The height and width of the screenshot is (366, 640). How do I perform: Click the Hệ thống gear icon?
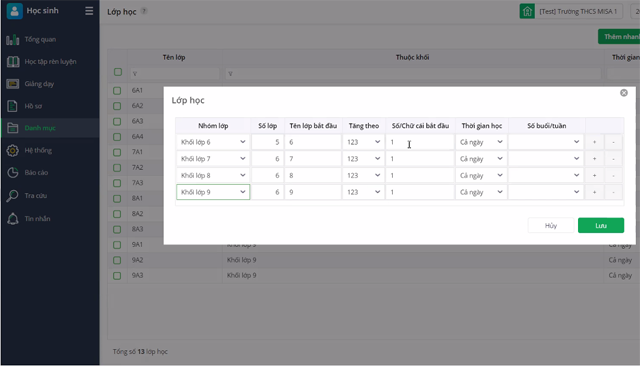click(13, 151)
